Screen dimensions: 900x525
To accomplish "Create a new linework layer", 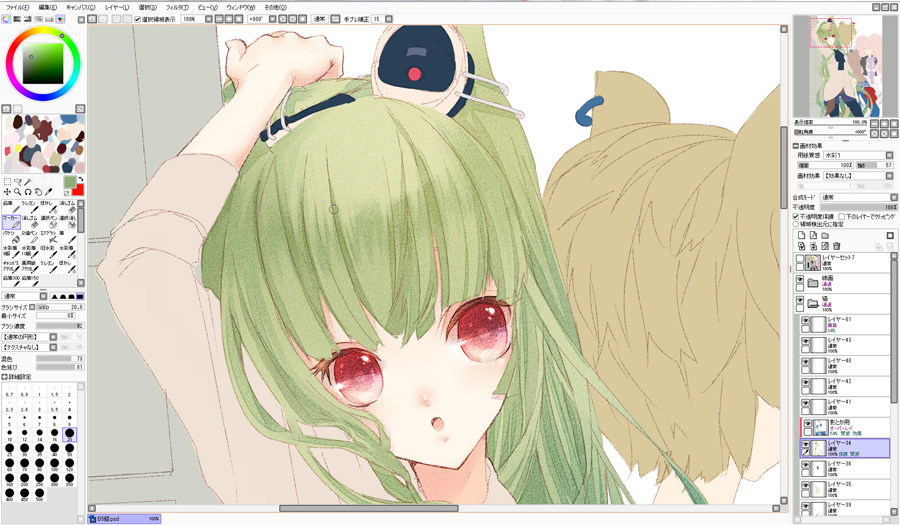I will click(x=813, y=235).
